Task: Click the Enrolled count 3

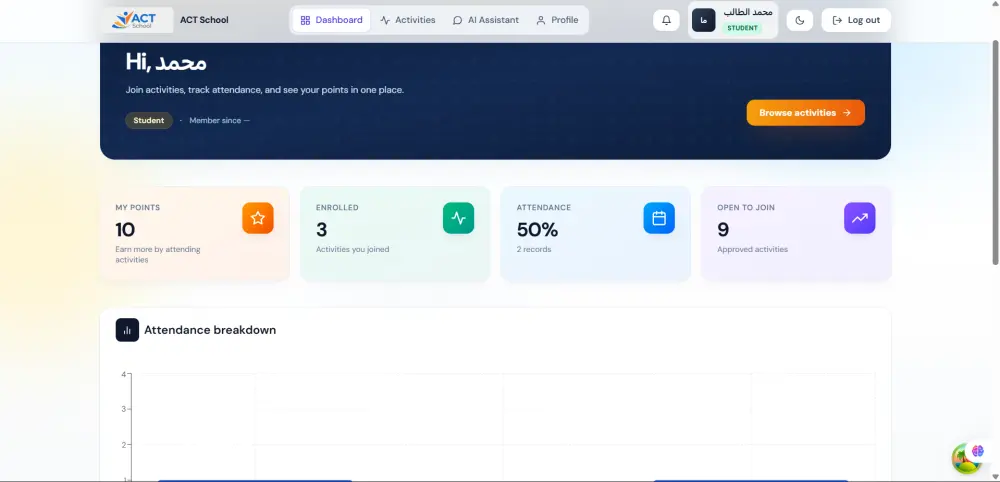Action: click(321, 230)
